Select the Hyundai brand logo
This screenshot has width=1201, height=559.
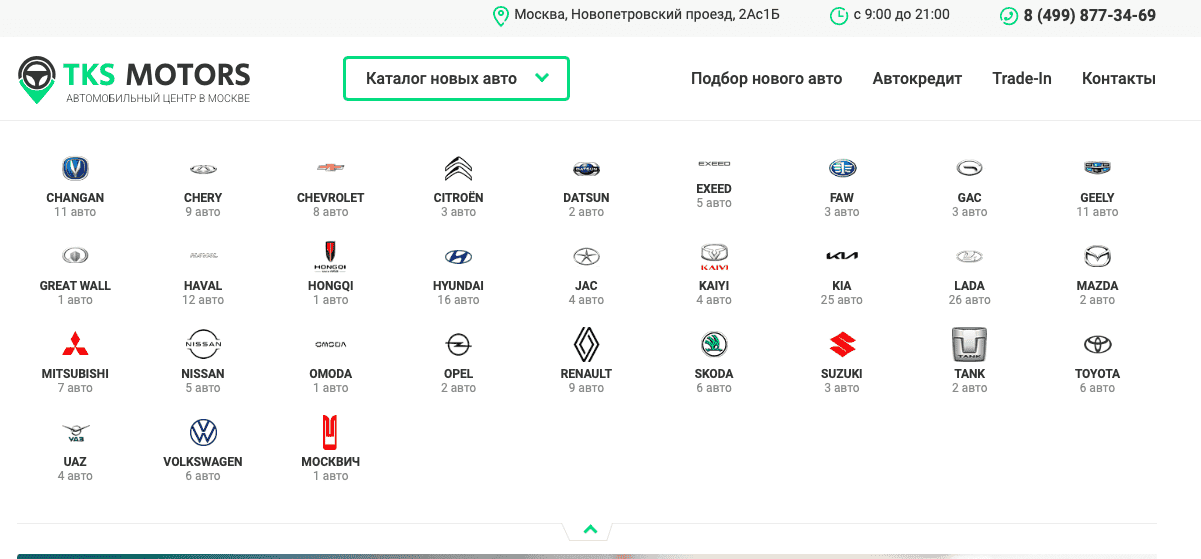tap(458, 257)
